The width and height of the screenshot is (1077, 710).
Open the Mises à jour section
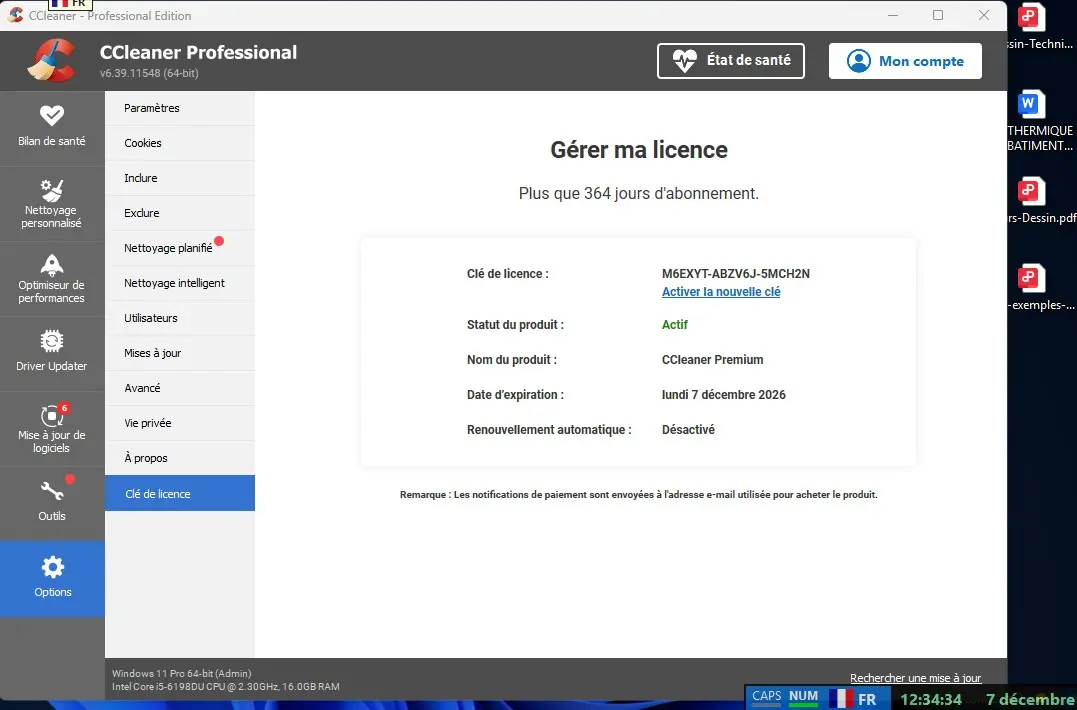click(180, 353)
